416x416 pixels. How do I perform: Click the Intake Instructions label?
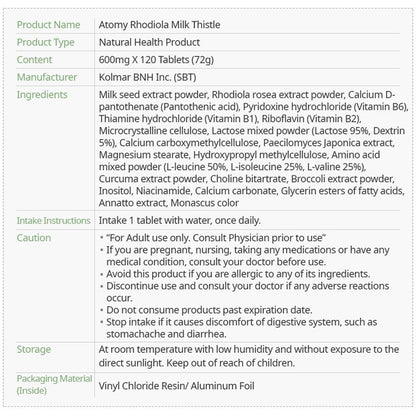[x=54, y=220]
